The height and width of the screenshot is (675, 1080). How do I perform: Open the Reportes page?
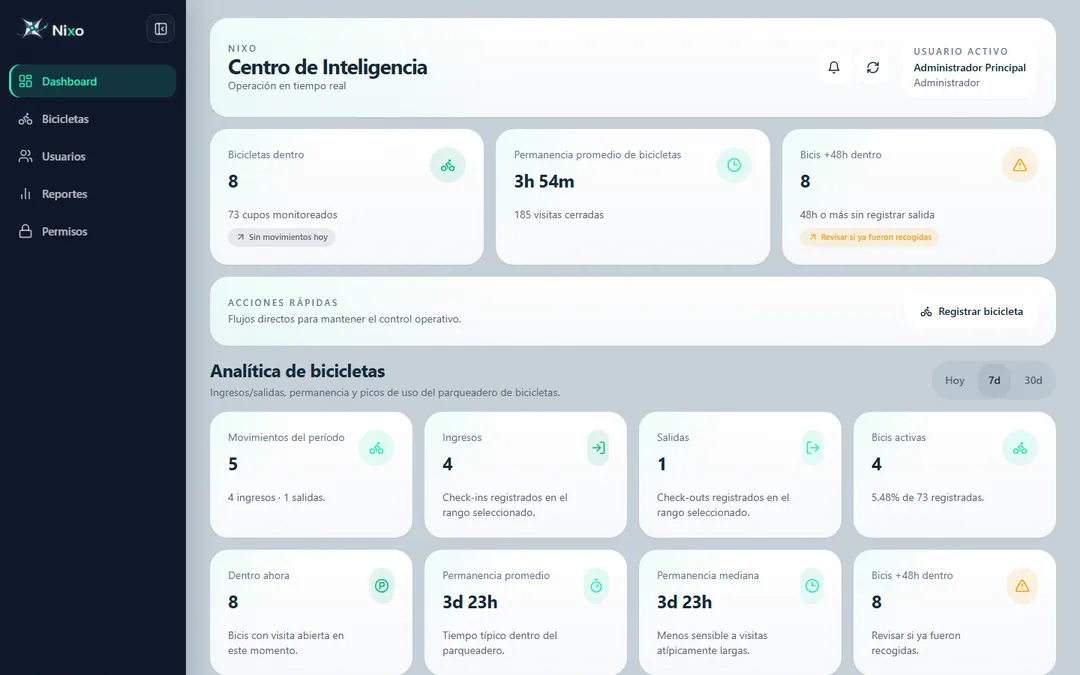pos(92,194)
